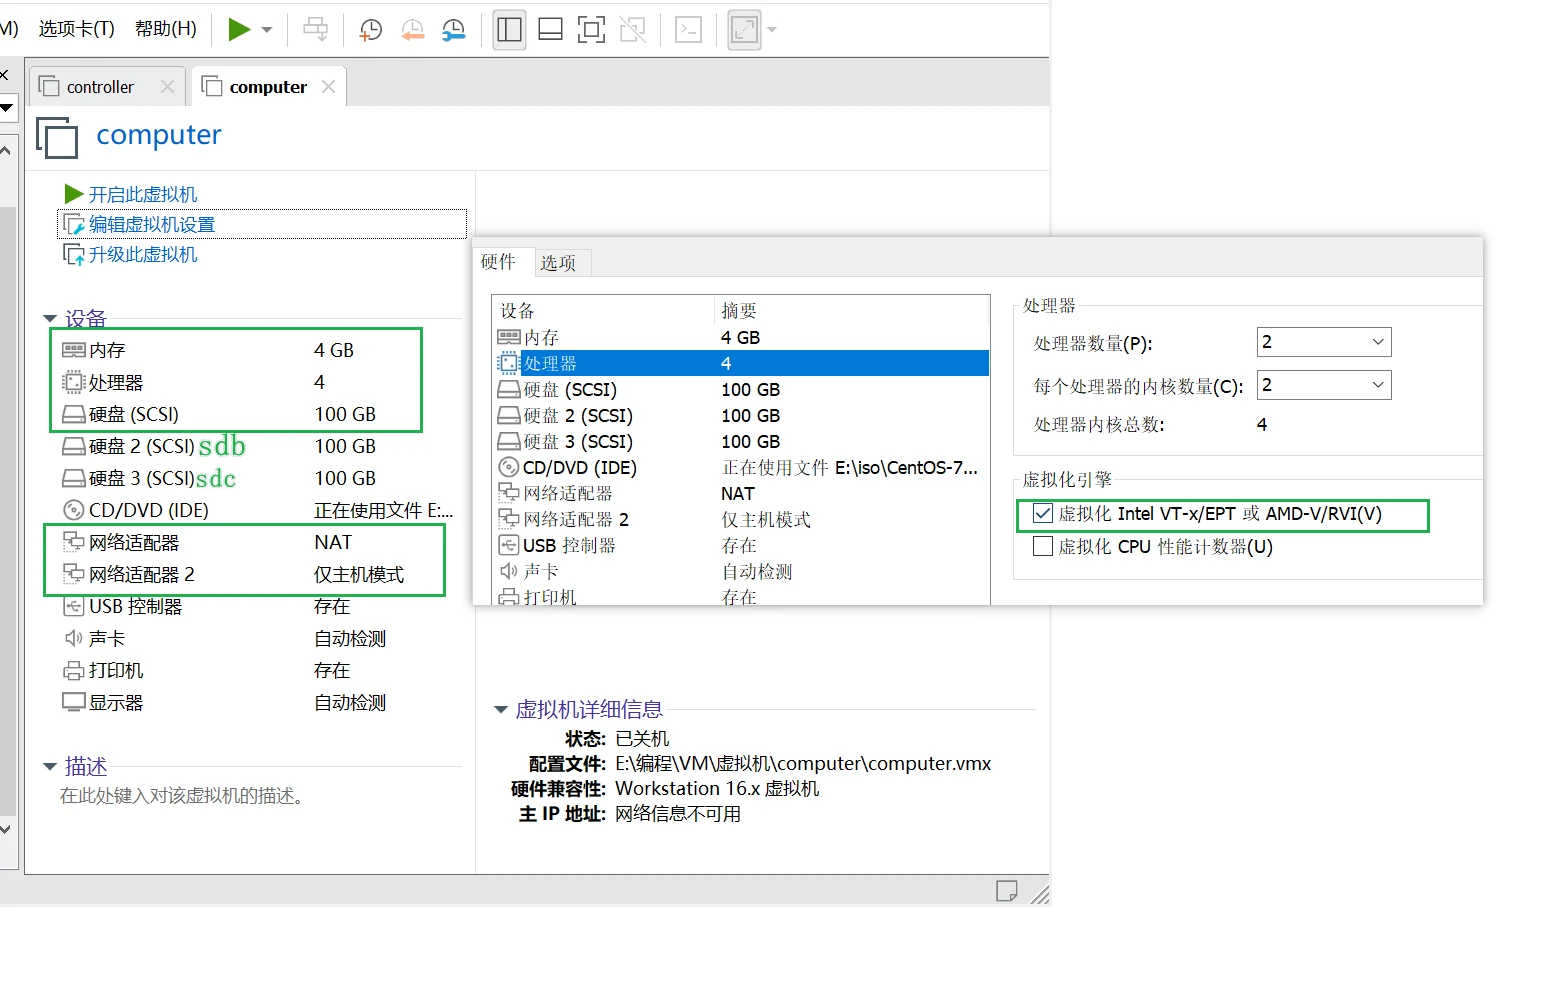1541x988 pixels.
Task: Click 开启此虚拟机 link
Action: (142, 194)
